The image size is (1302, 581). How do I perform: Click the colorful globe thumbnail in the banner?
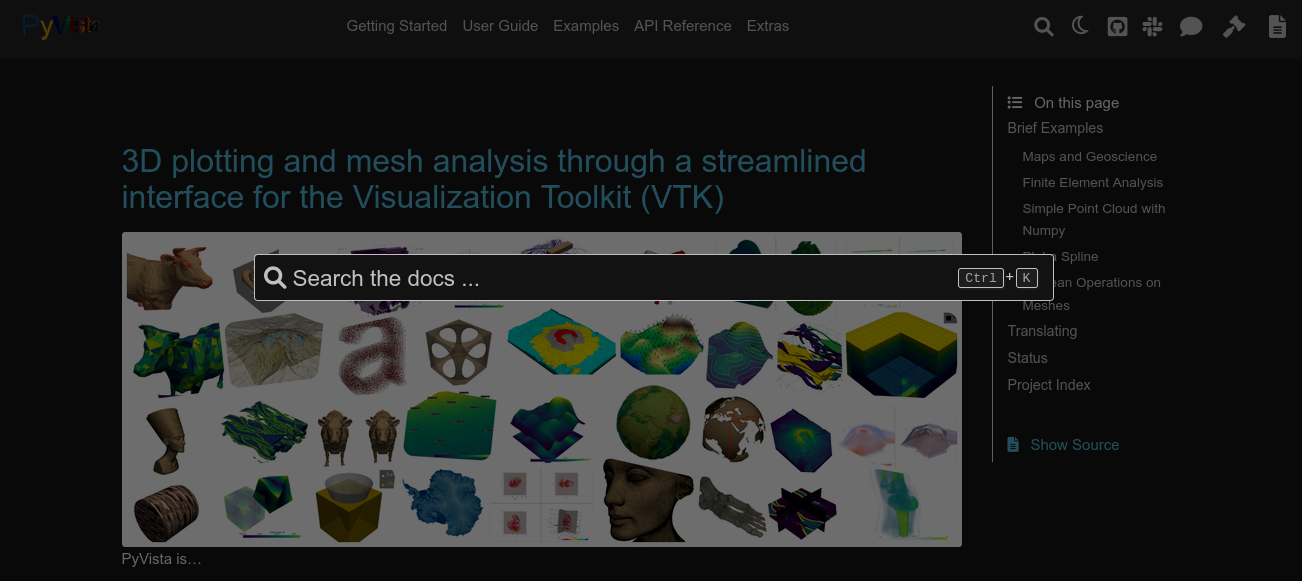point(652,424)
